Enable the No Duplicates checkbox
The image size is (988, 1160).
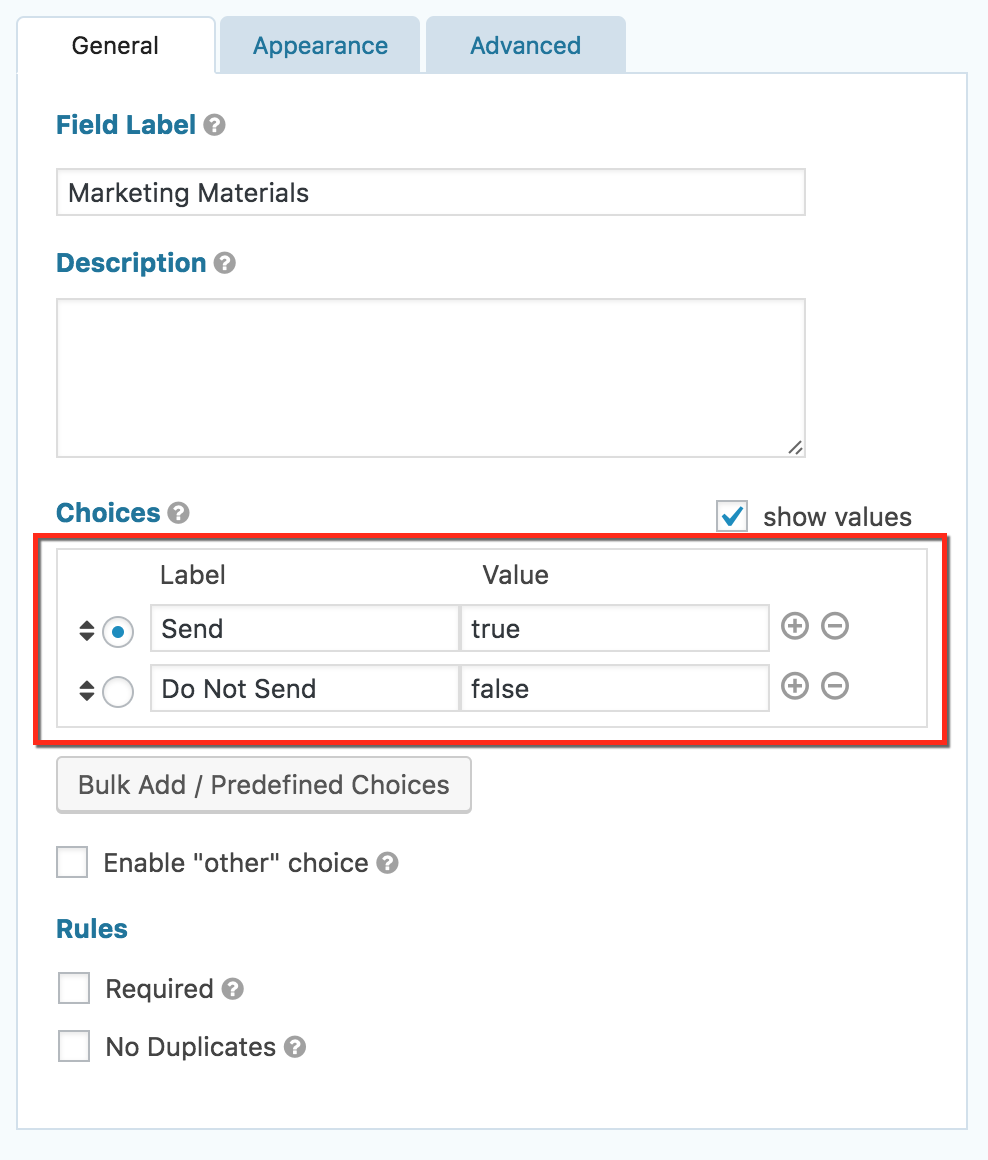[x=74, y=1047]
